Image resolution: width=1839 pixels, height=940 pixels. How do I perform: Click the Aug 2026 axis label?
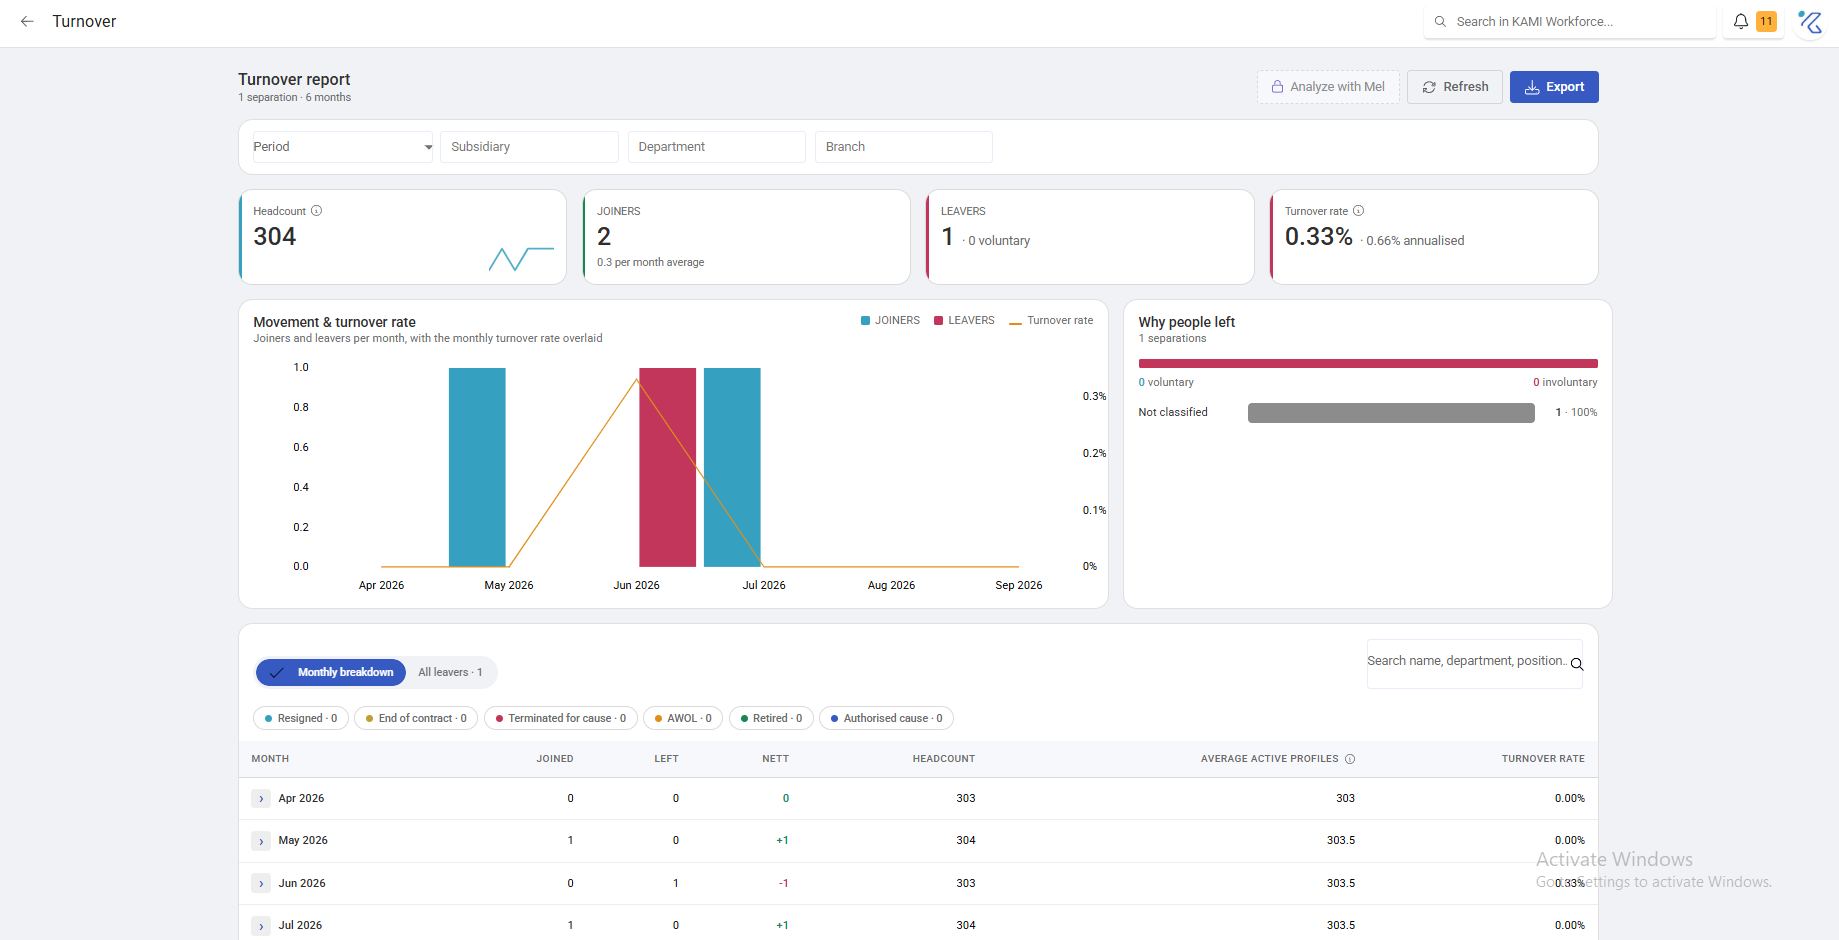pos(891,586)
